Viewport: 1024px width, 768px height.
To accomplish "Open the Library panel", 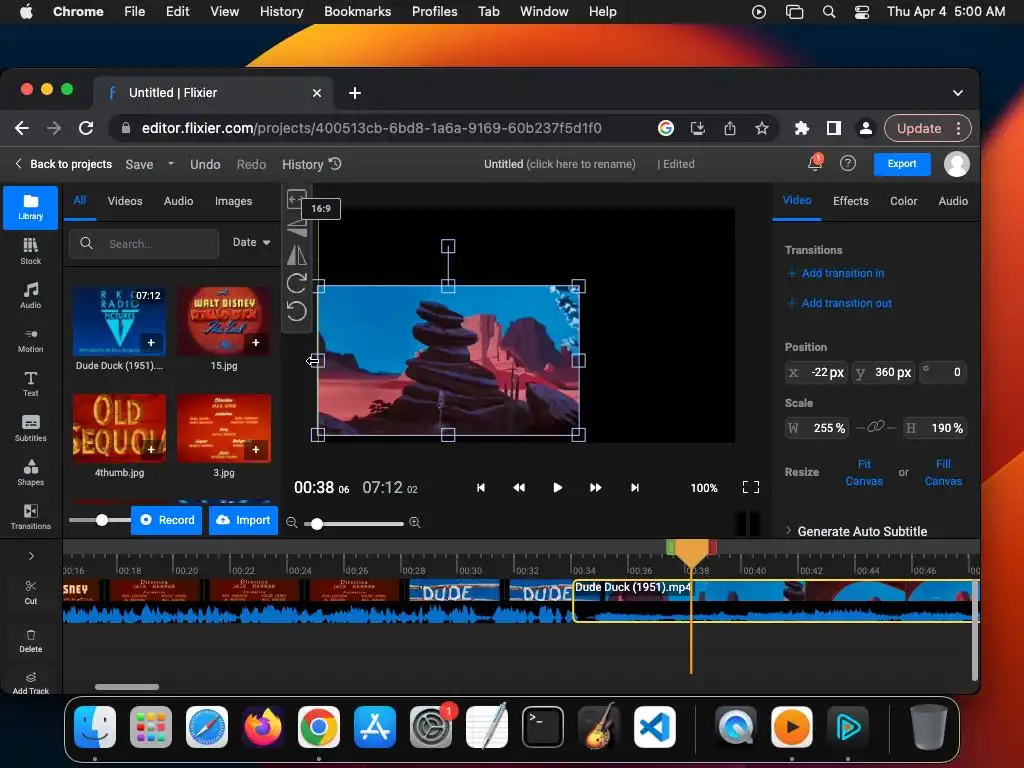I will 30,208.
